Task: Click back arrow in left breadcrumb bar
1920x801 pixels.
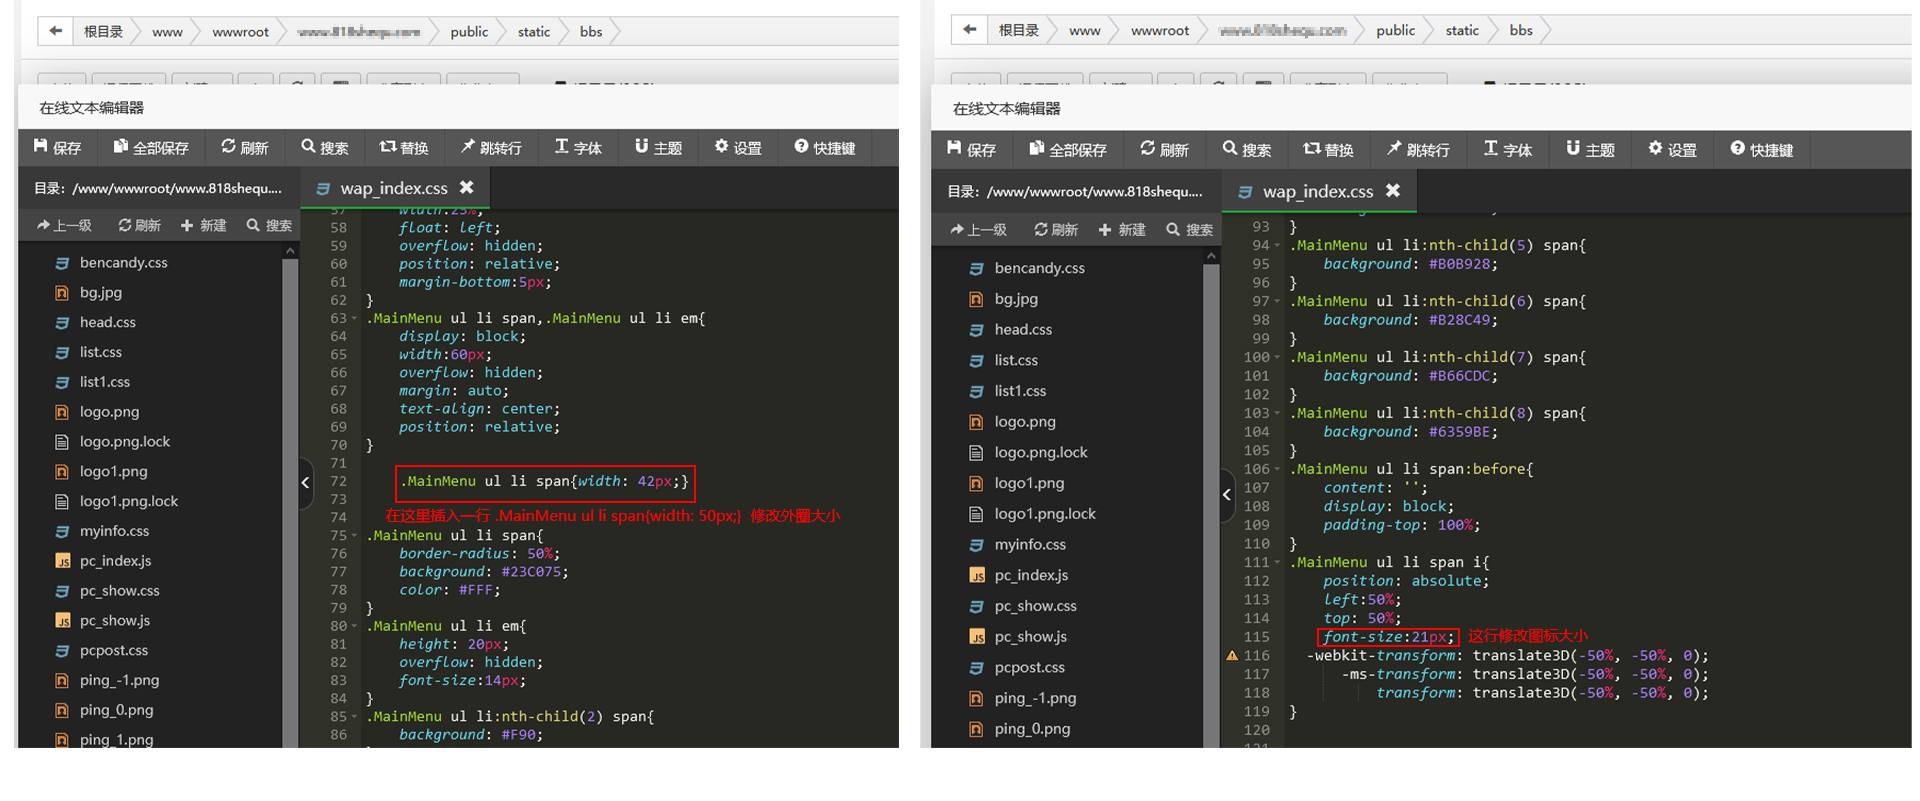Action: [56, 31]
